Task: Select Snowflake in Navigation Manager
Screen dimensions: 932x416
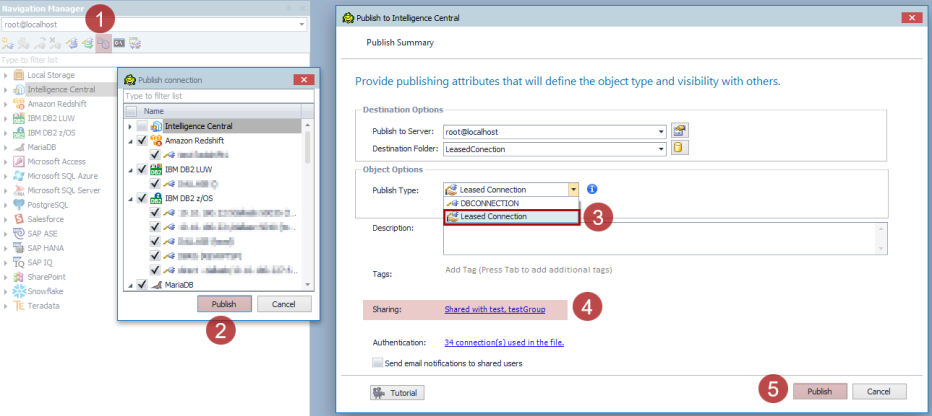Action: click(x=45, y=291)
